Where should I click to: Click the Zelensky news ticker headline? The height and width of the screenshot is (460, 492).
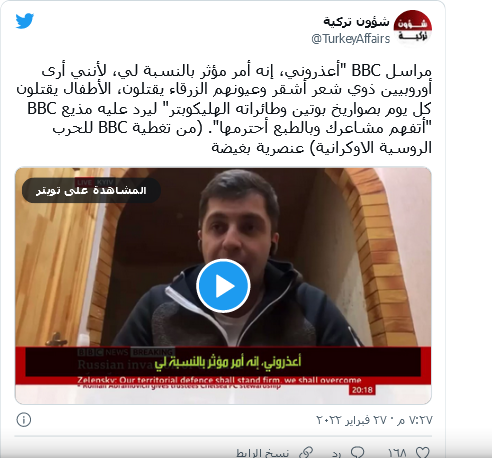pos(219,380)
